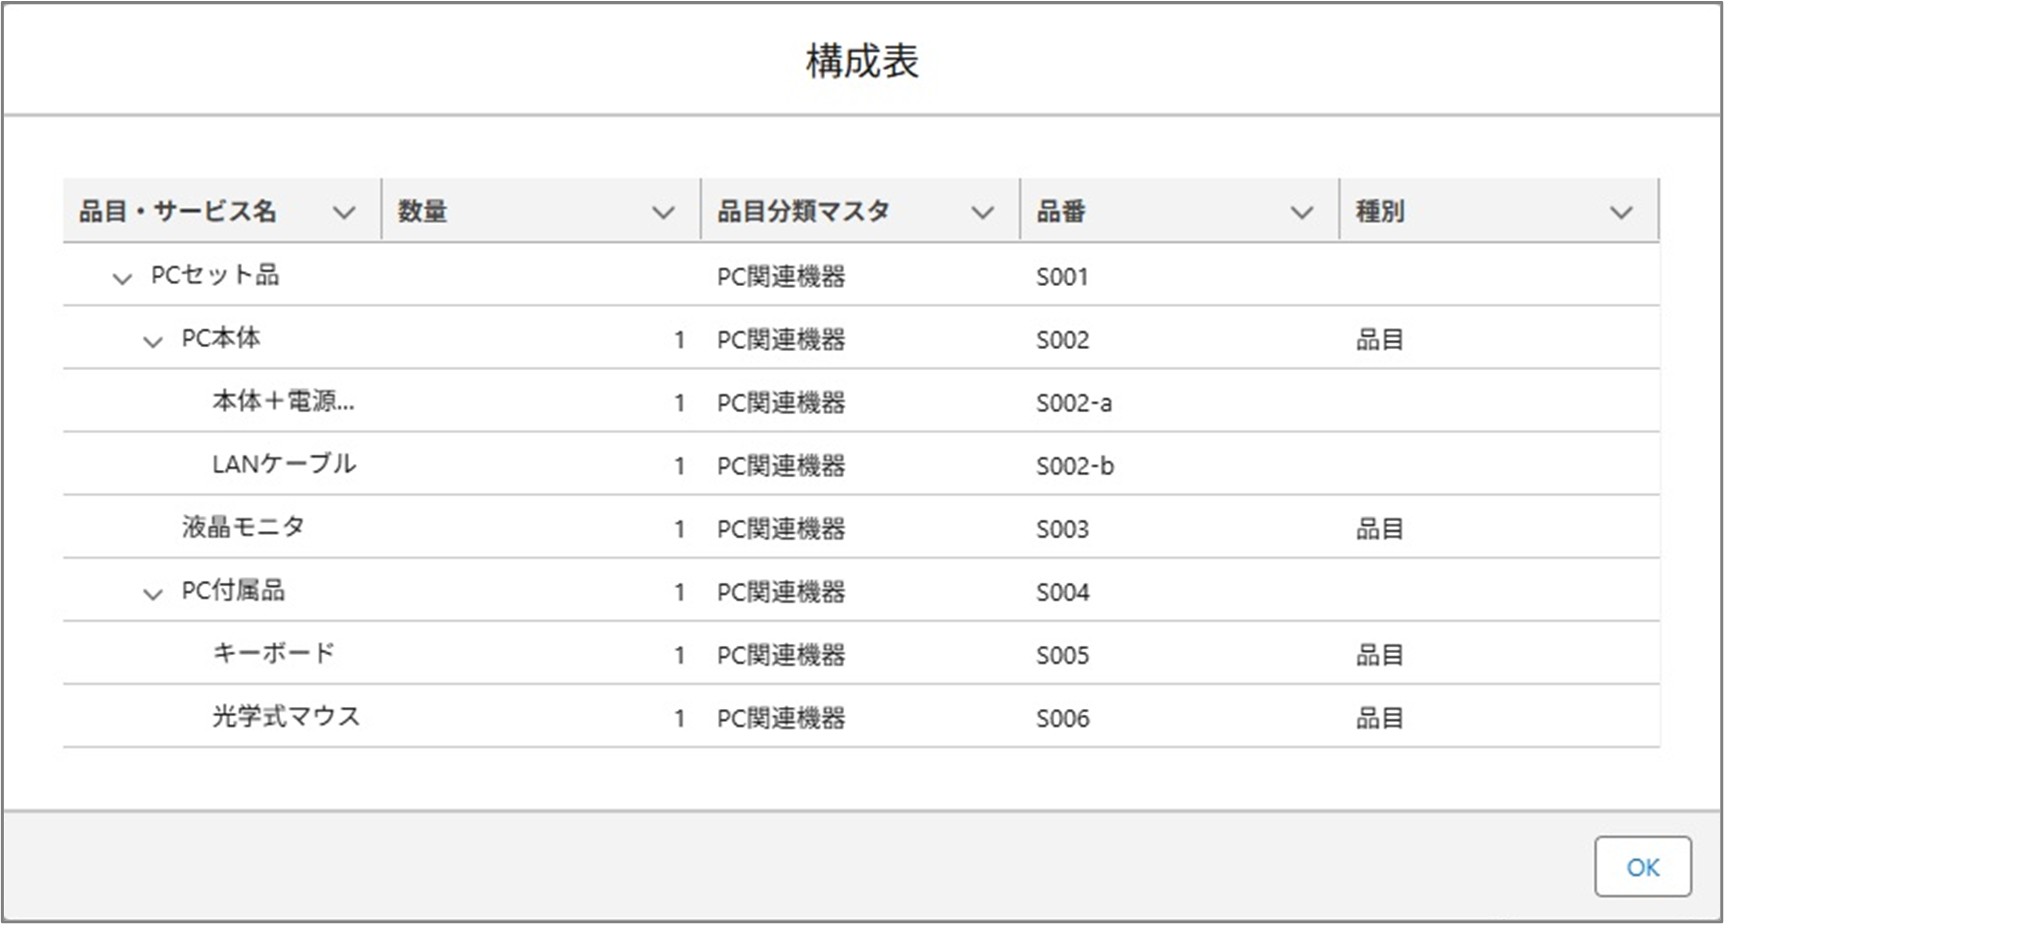Open the 種別 column filter dropdown
This screenshot has height=928, width=2027.
1620,211
